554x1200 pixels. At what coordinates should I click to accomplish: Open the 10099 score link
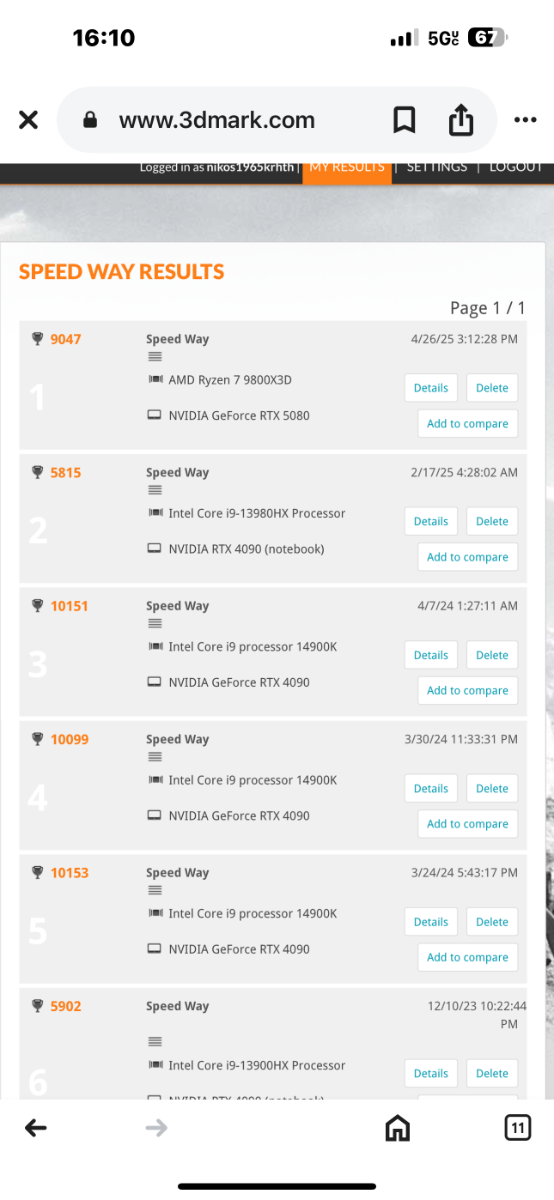(69, 739)
